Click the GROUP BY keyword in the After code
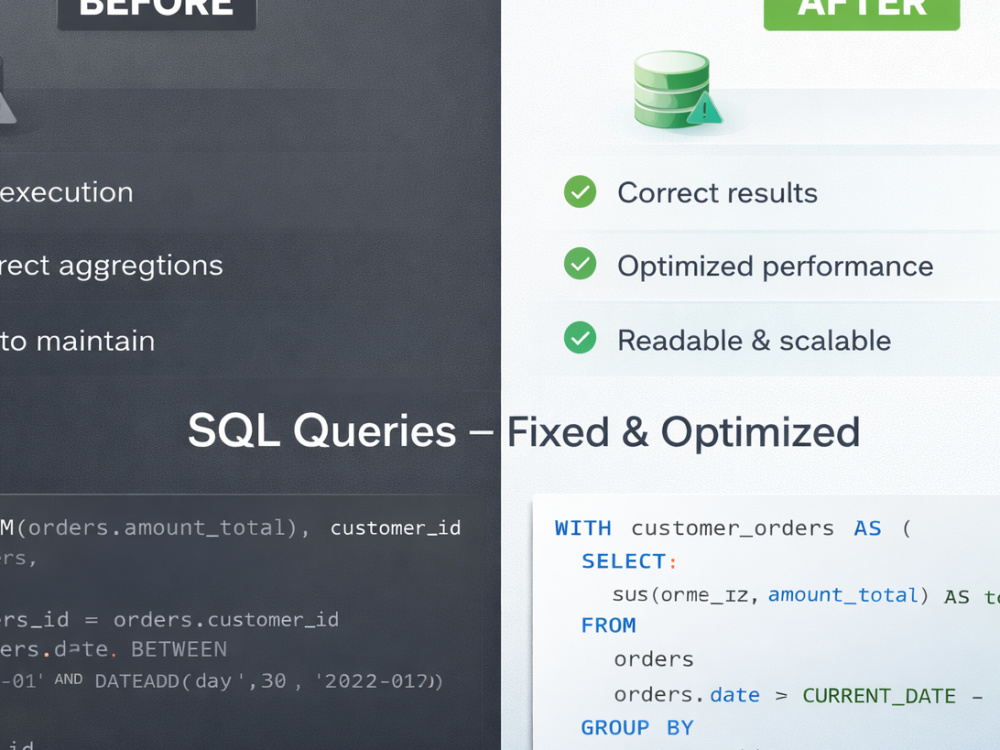 click(x=636, y=728)
